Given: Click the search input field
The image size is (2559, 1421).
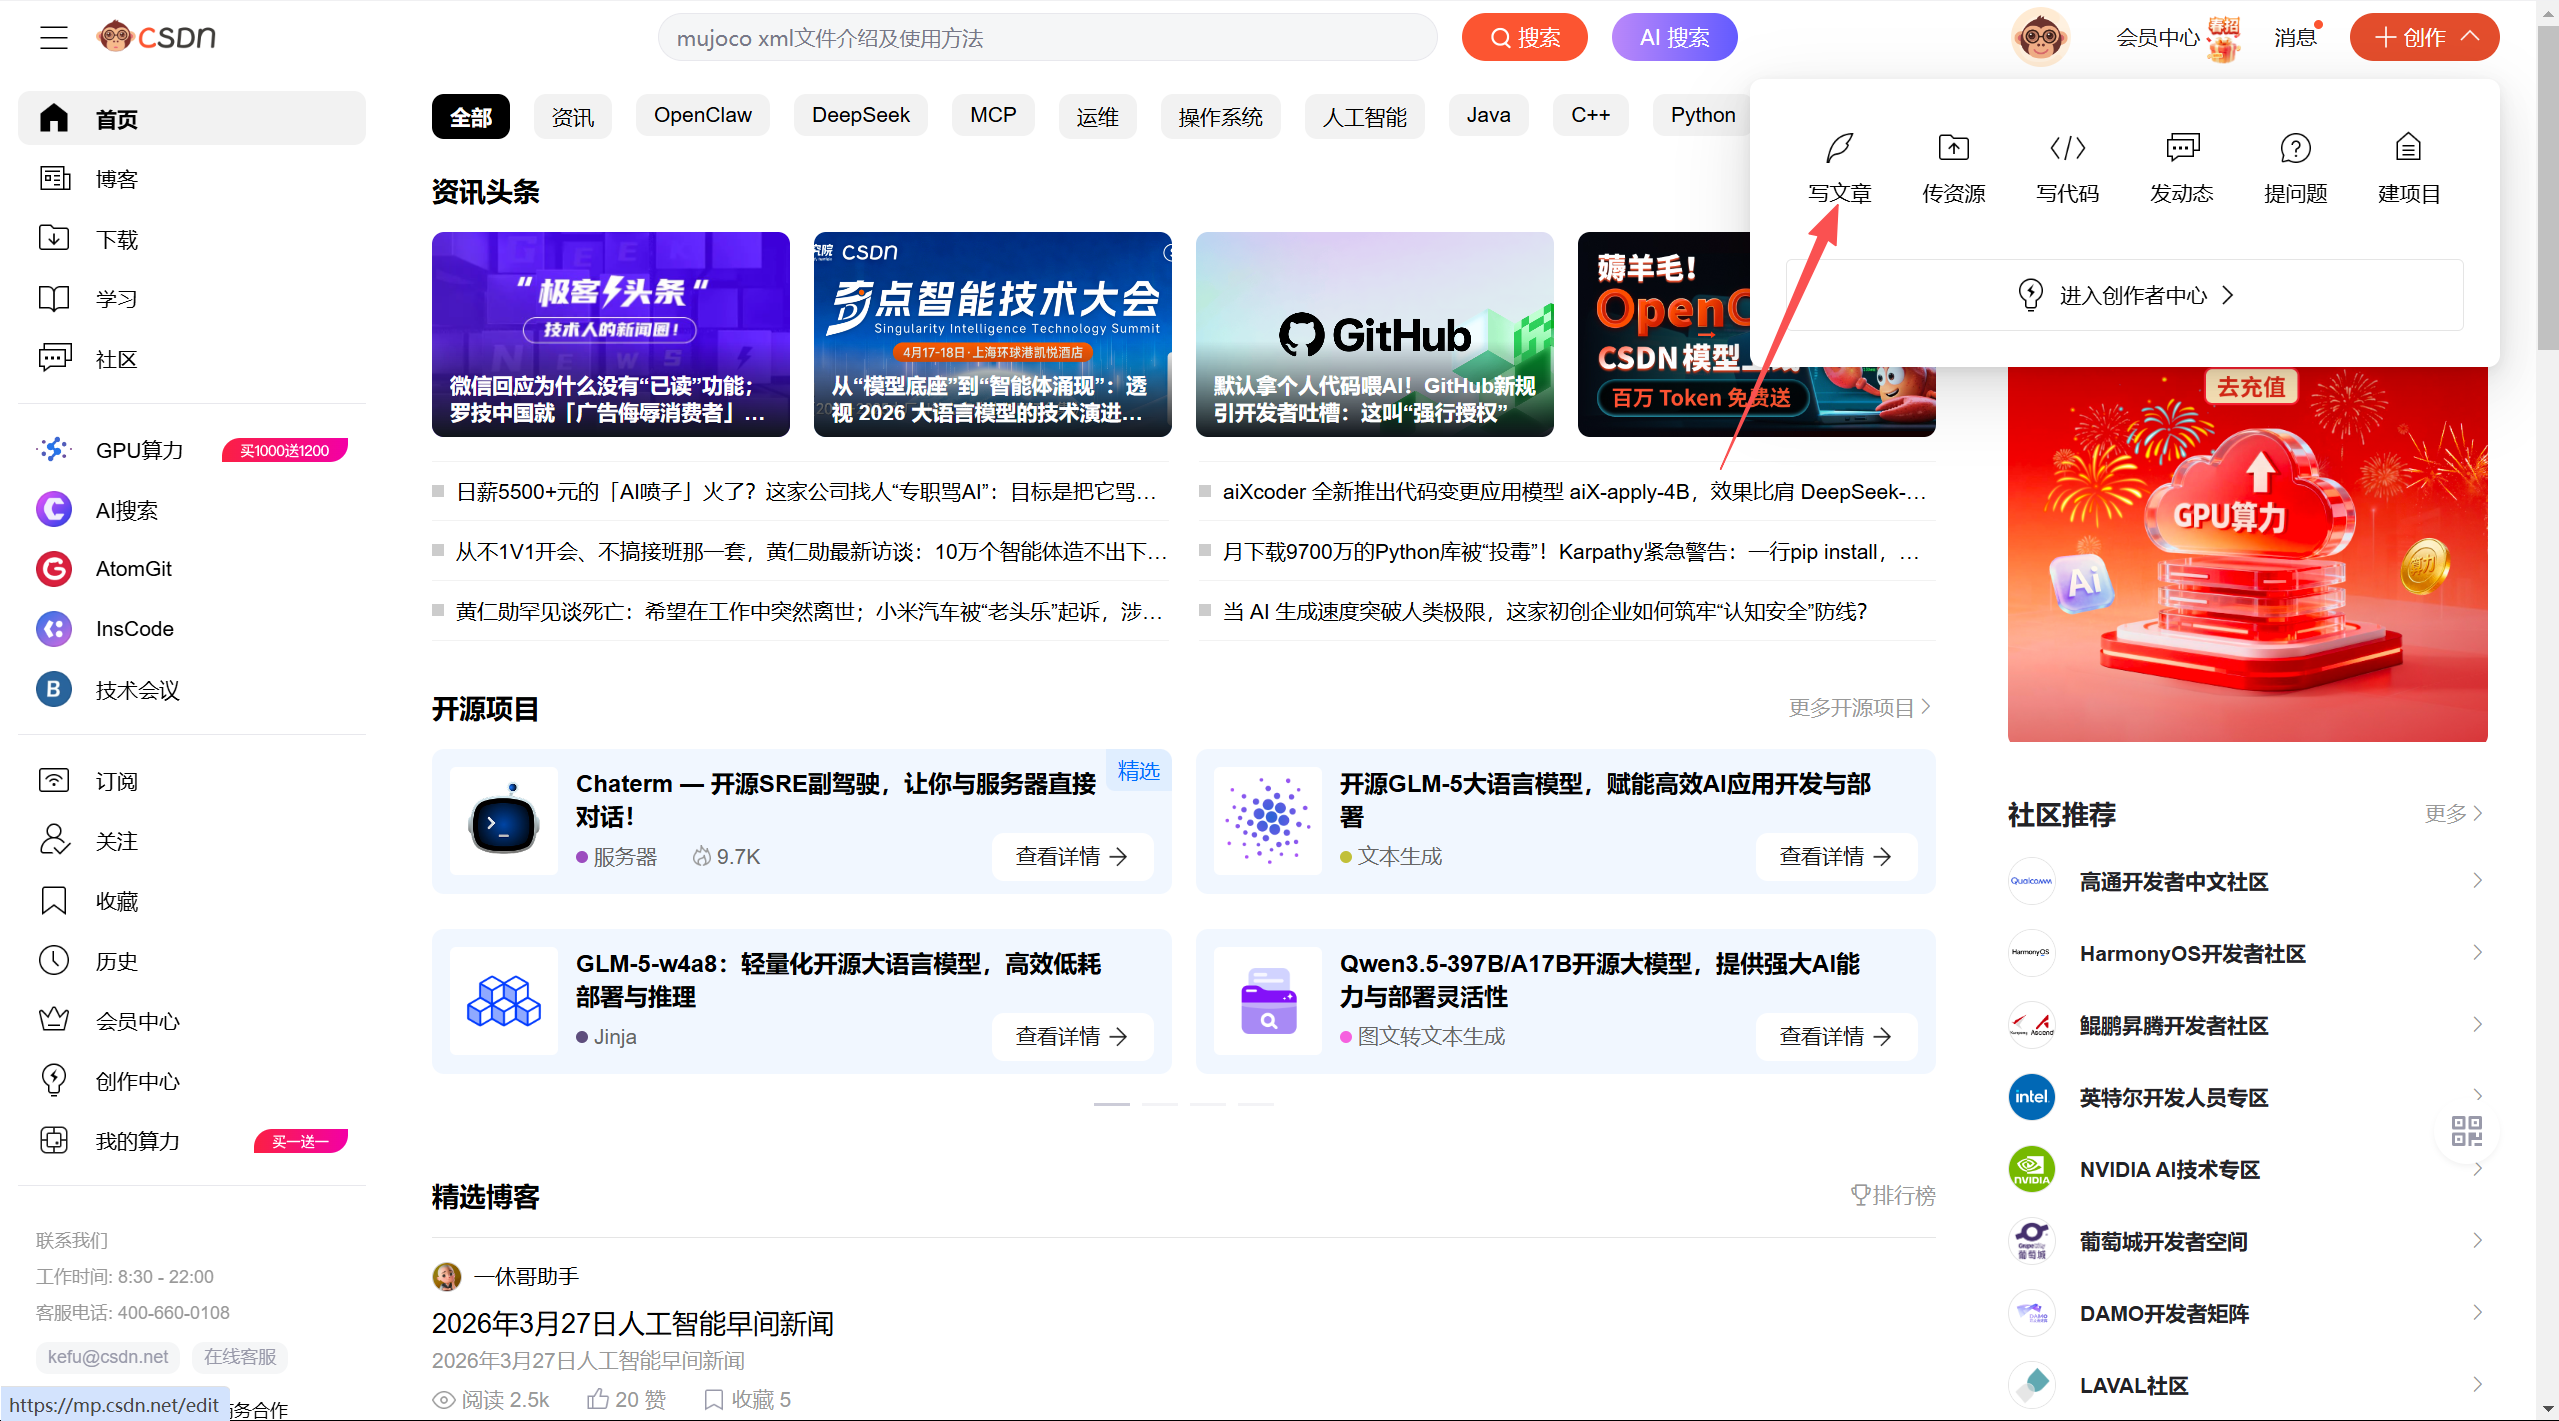Looking at the screenshot, I should (x=1047, y=37).
